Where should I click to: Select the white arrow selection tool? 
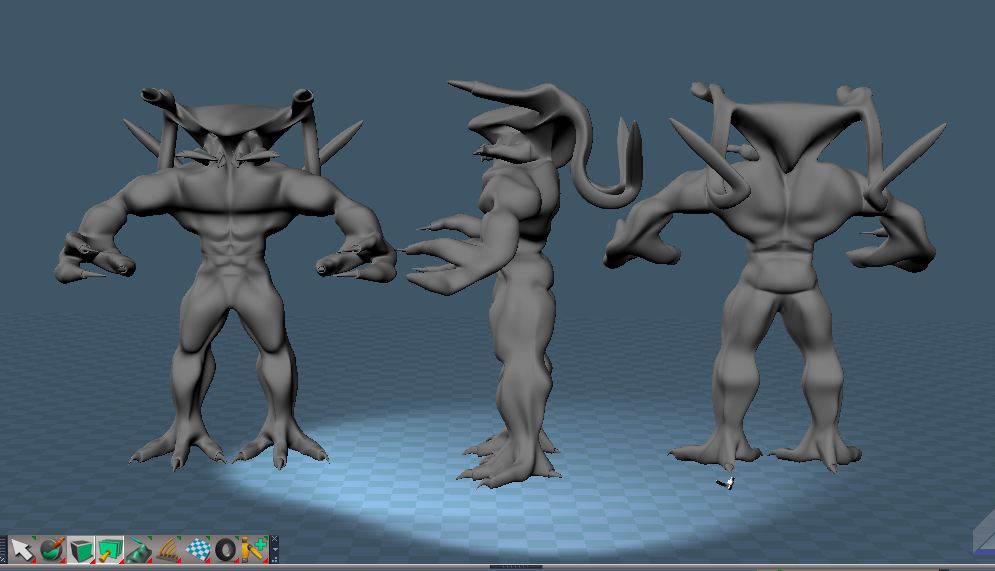(x=23, y=549)
